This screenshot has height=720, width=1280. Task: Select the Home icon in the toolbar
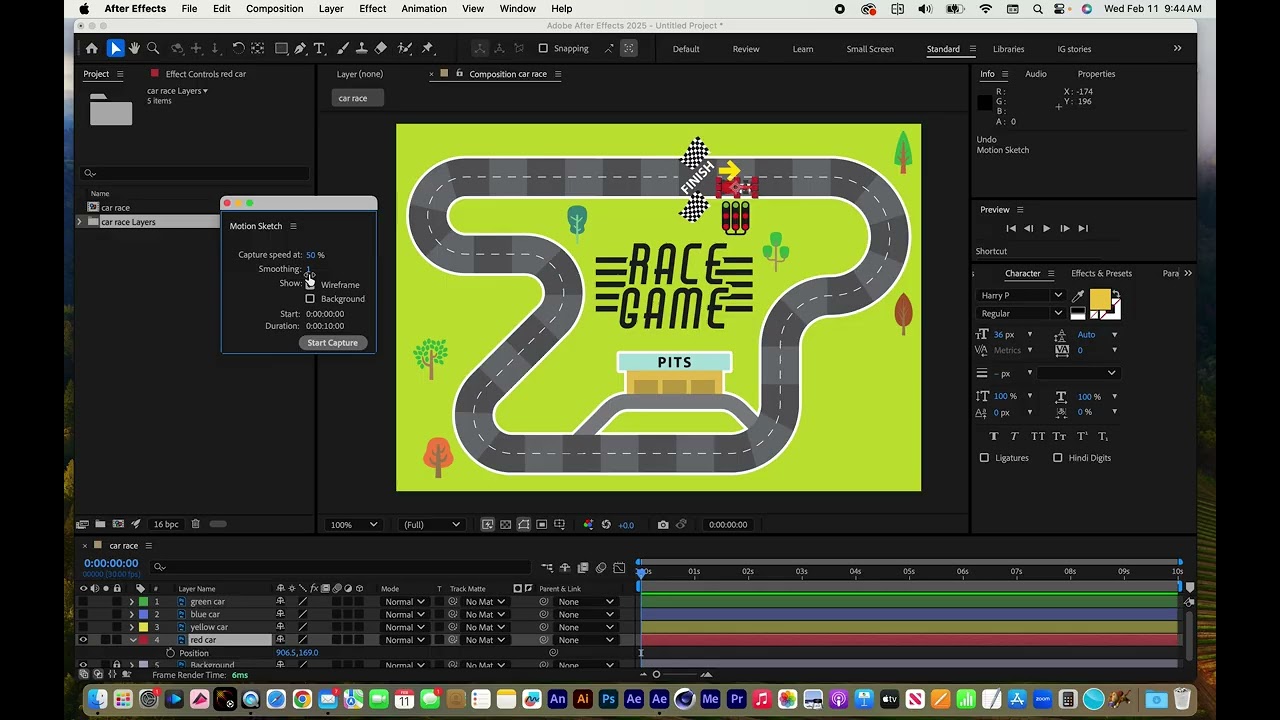[x=92, y=48]
